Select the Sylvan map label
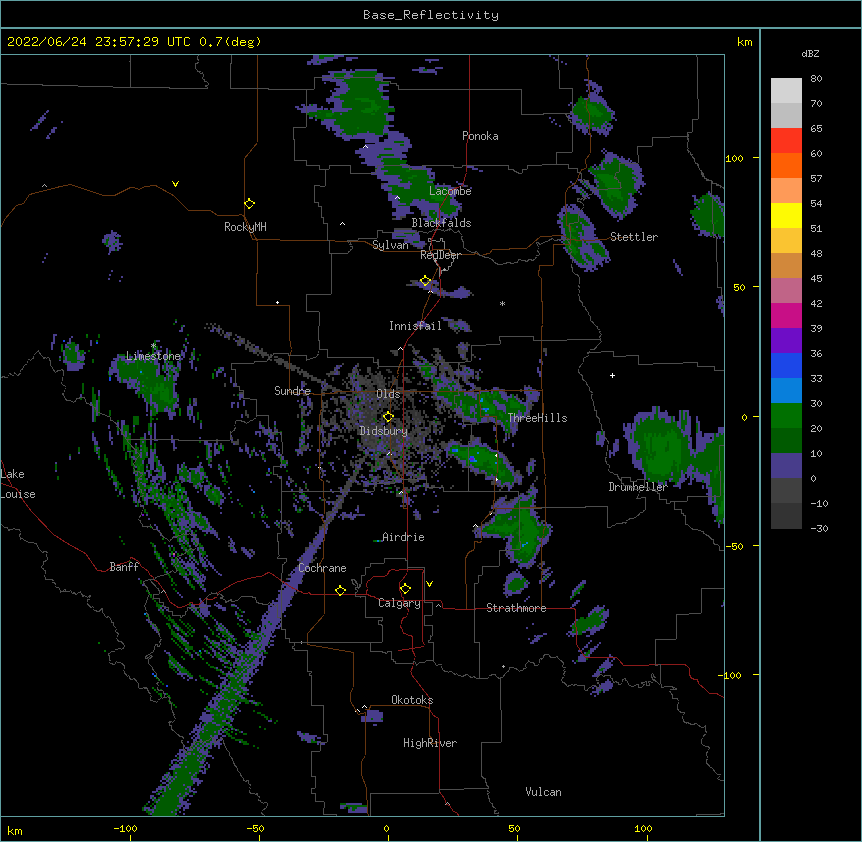Image resolution: width=862 pixels, height=842 pixels. click(x=390, y=245)
